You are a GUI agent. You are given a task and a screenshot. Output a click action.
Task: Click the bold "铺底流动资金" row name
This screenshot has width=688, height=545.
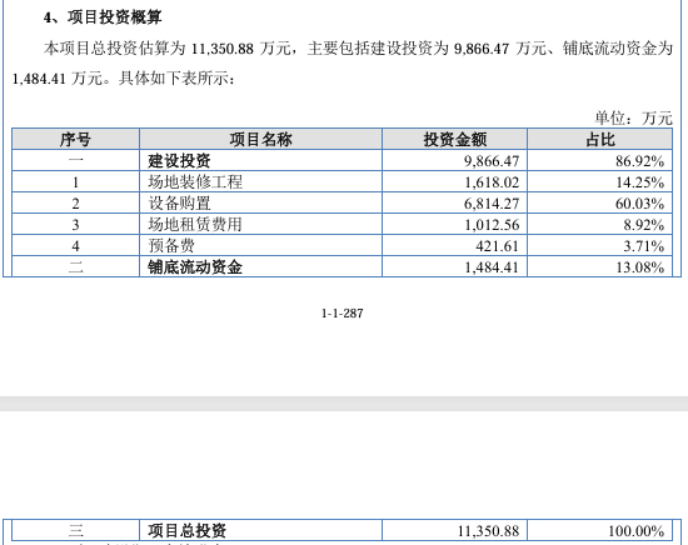tap(195, 267)
